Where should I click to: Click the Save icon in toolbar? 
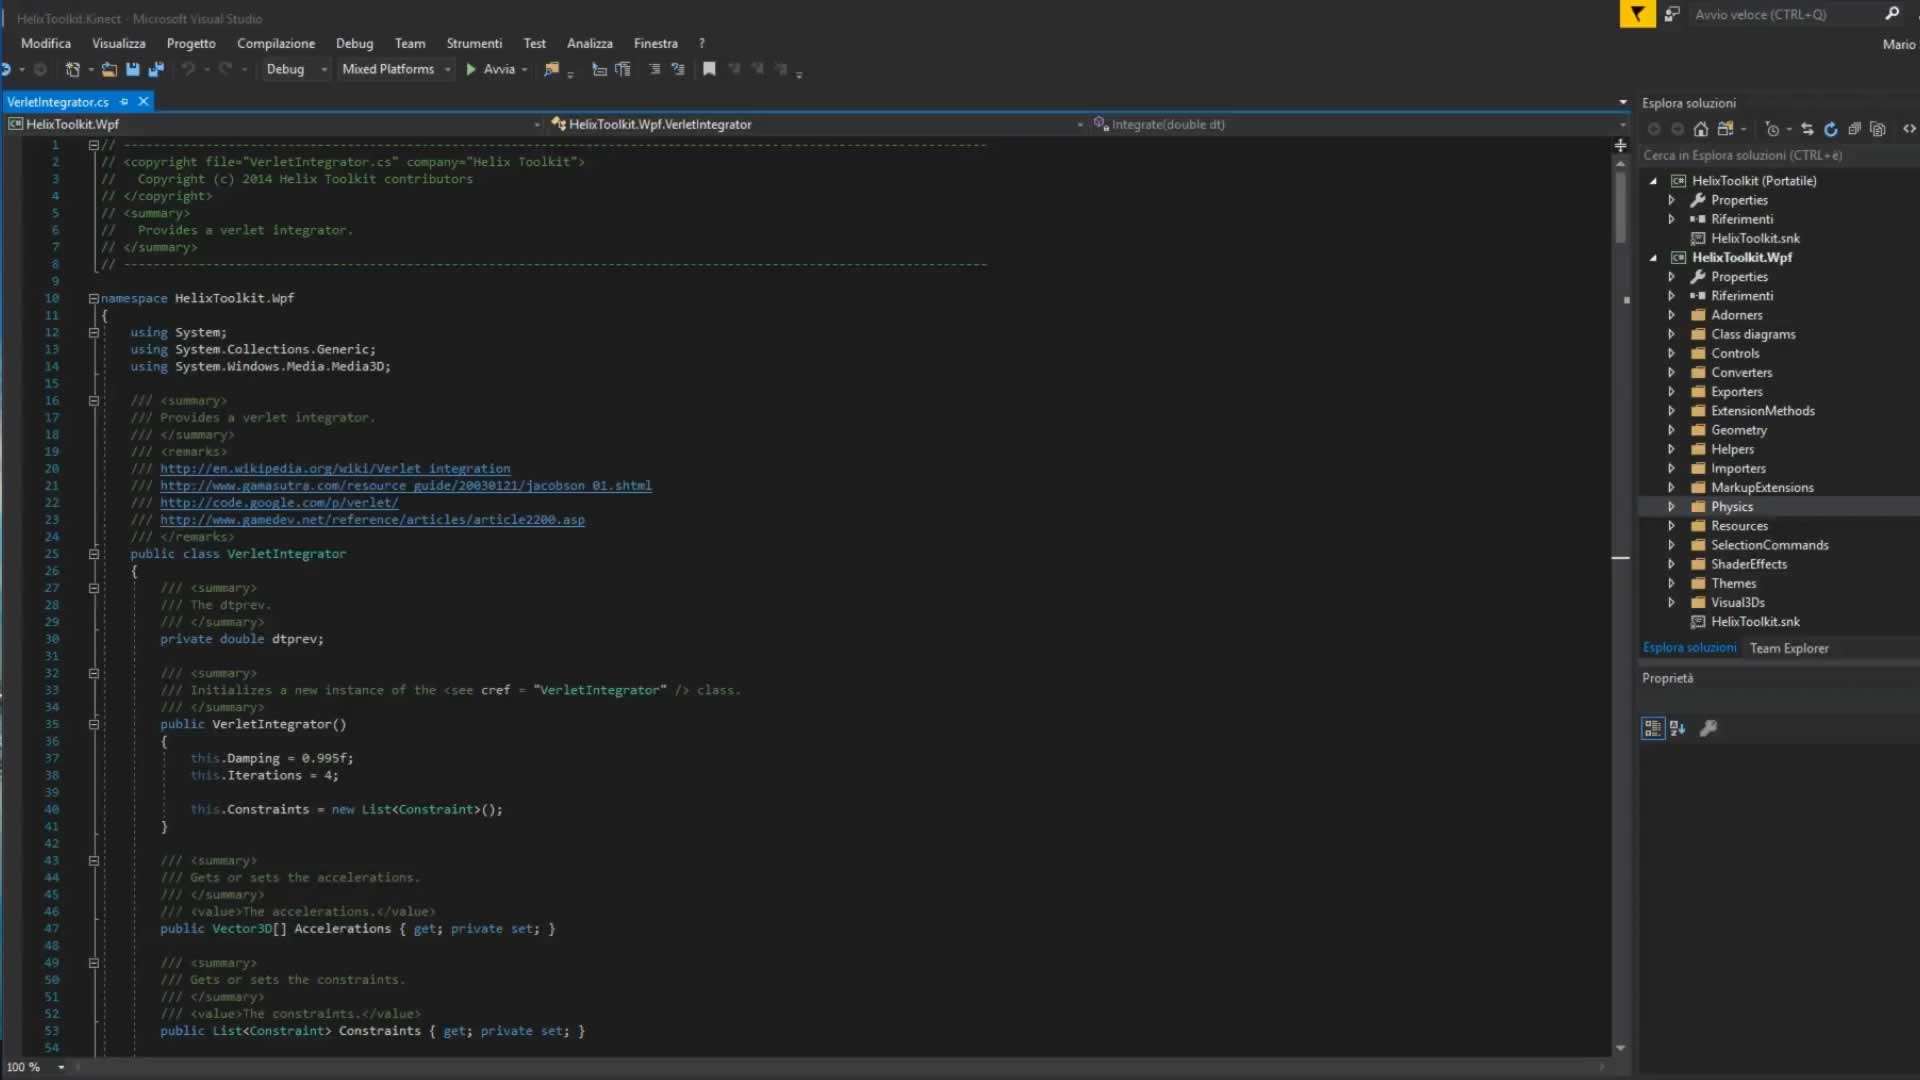tap(132, 69)
